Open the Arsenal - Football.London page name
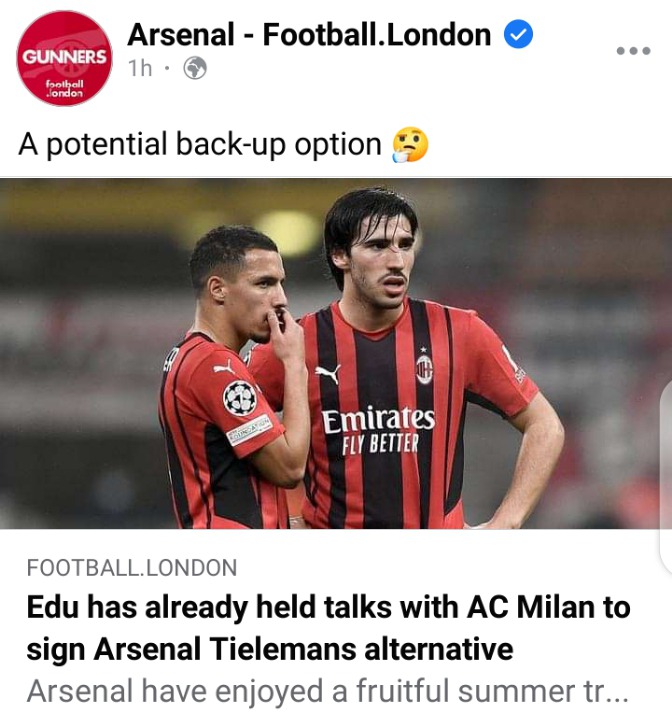 pyautogui.click(x=309, y=35)
